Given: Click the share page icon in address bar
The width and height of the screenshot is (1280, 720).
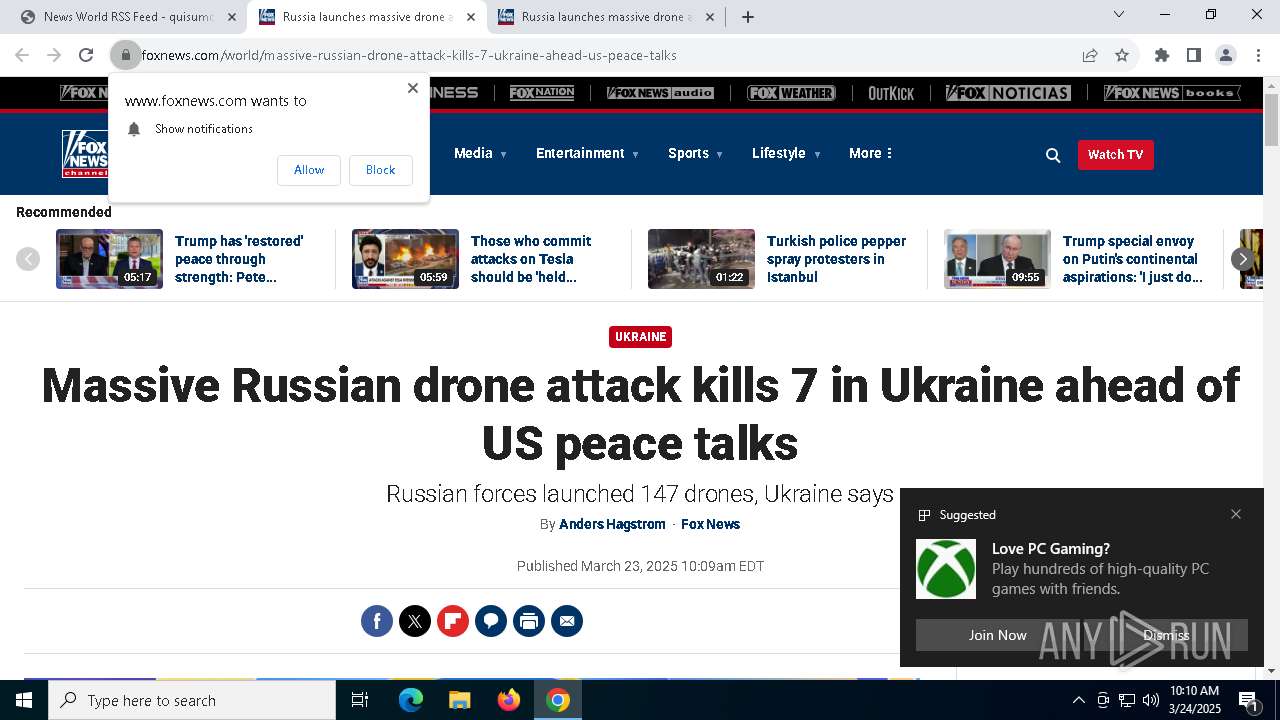Looking at the screenshot, I should tap(1090, 55).
